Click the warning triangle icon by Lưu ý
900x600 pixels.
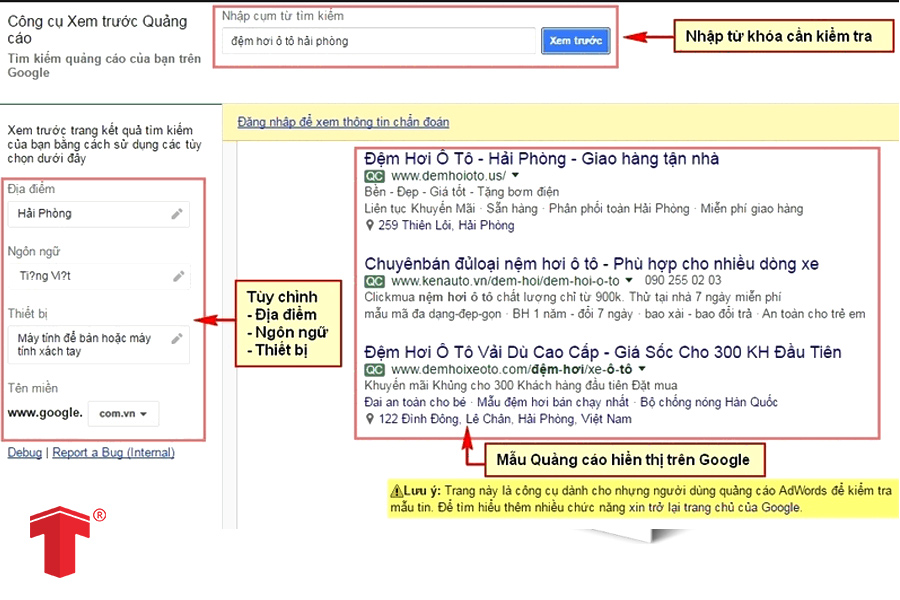click(x=397, y=491)
